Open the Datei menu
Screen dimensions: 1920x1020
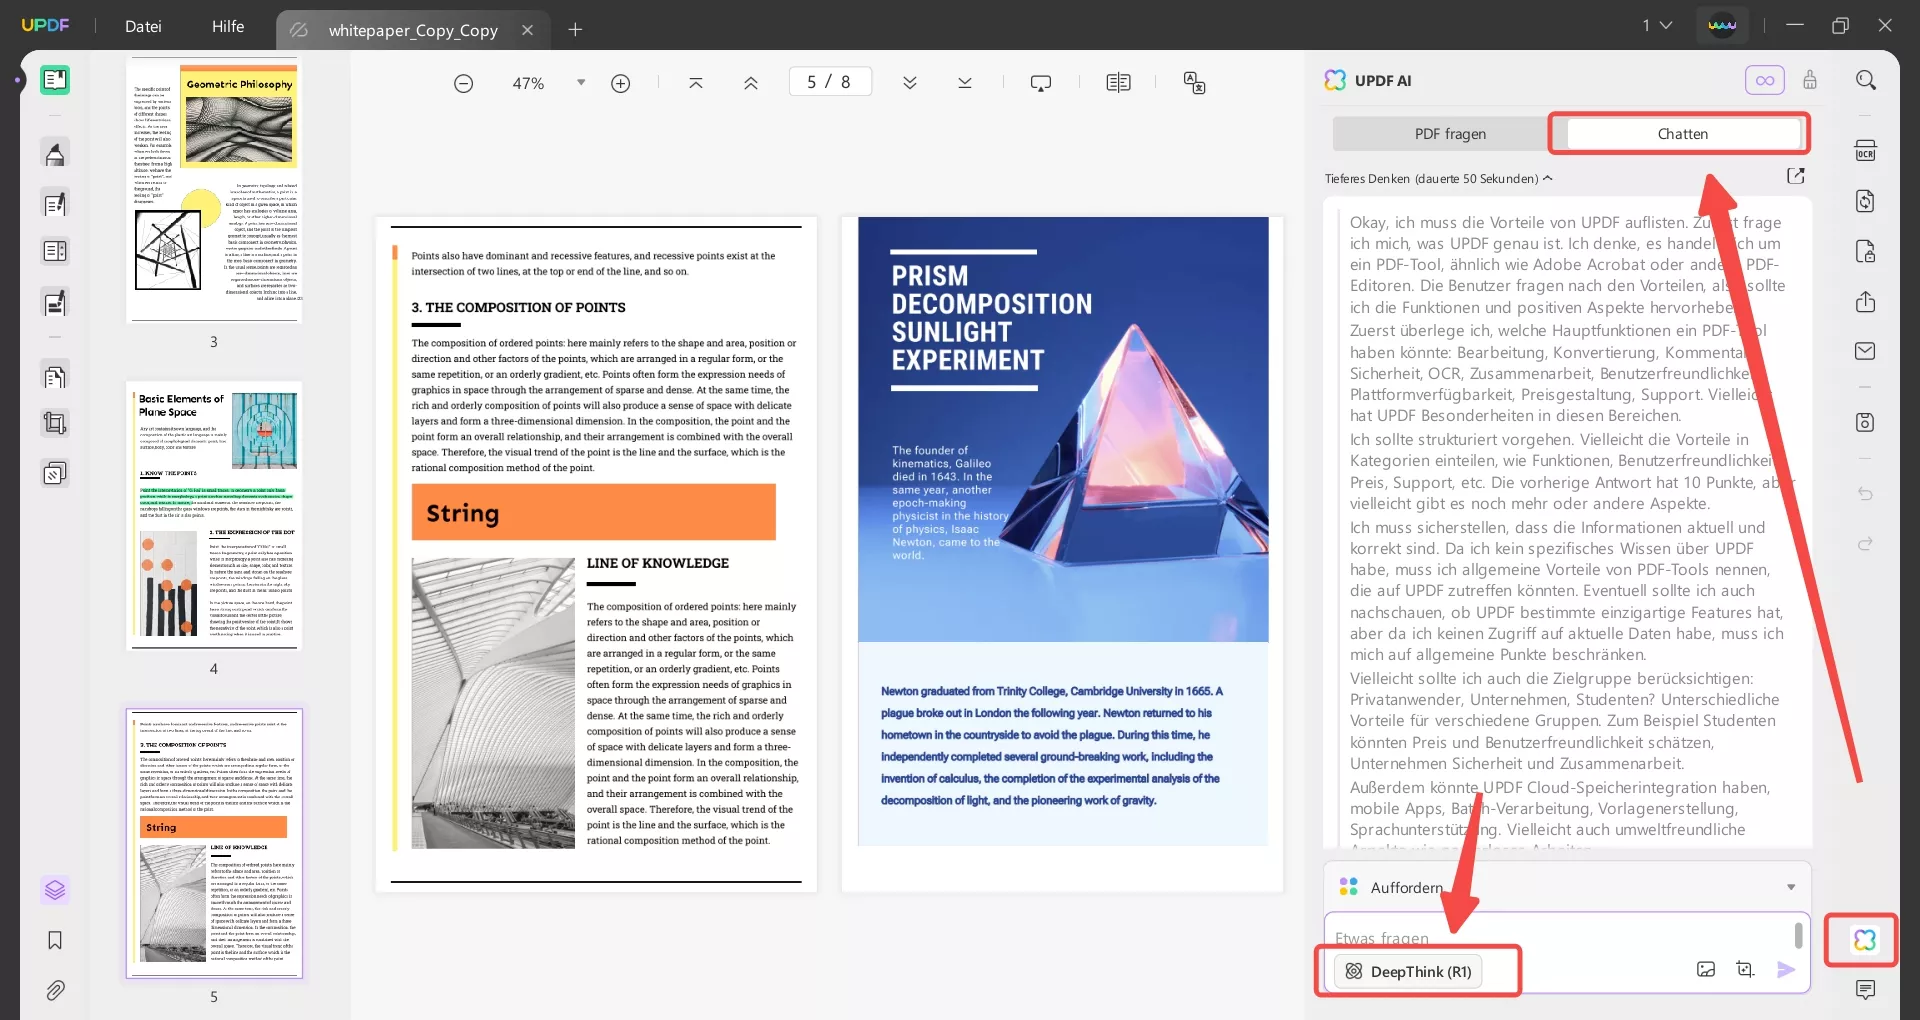[143, 27]
